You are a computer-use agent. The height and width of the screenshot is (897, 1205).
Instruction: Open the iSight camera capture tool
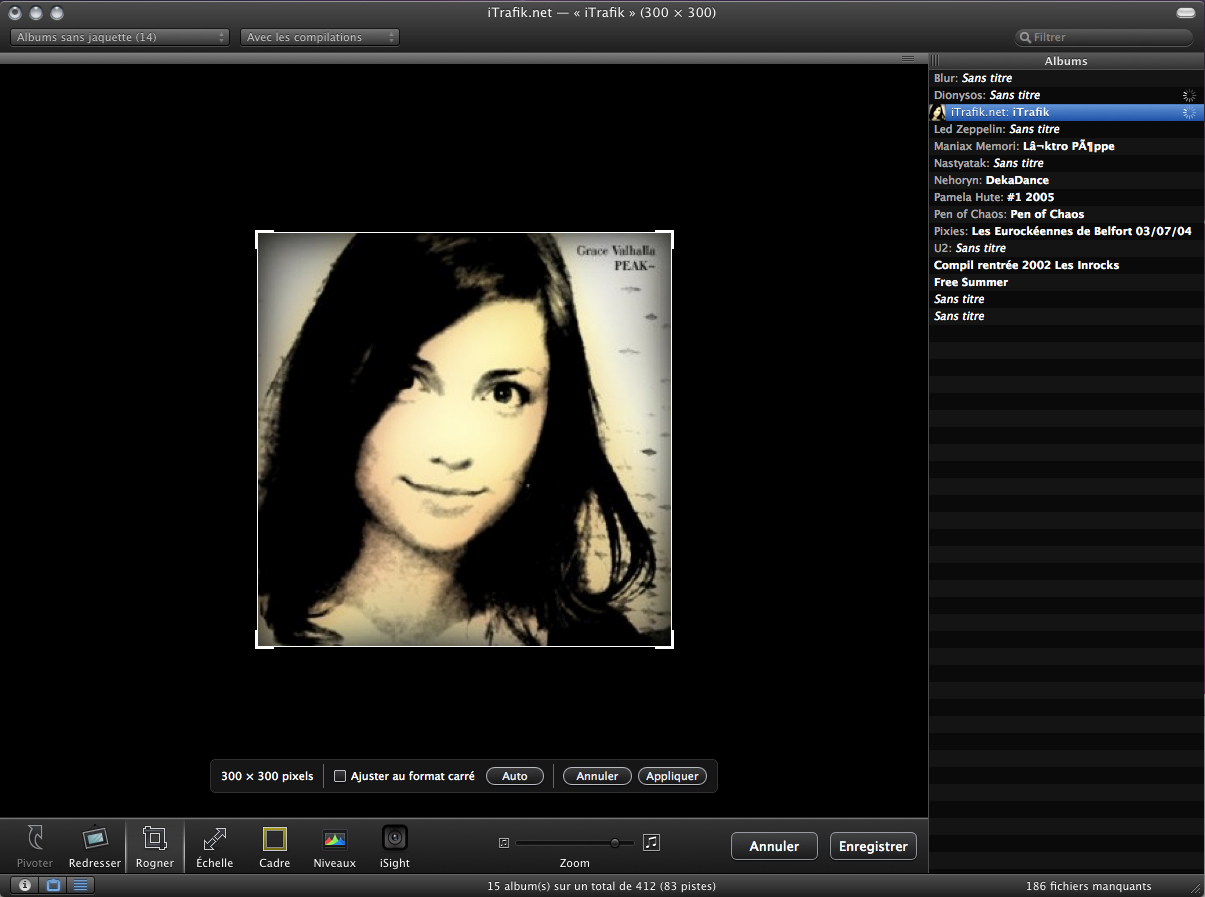coord(395,846)
